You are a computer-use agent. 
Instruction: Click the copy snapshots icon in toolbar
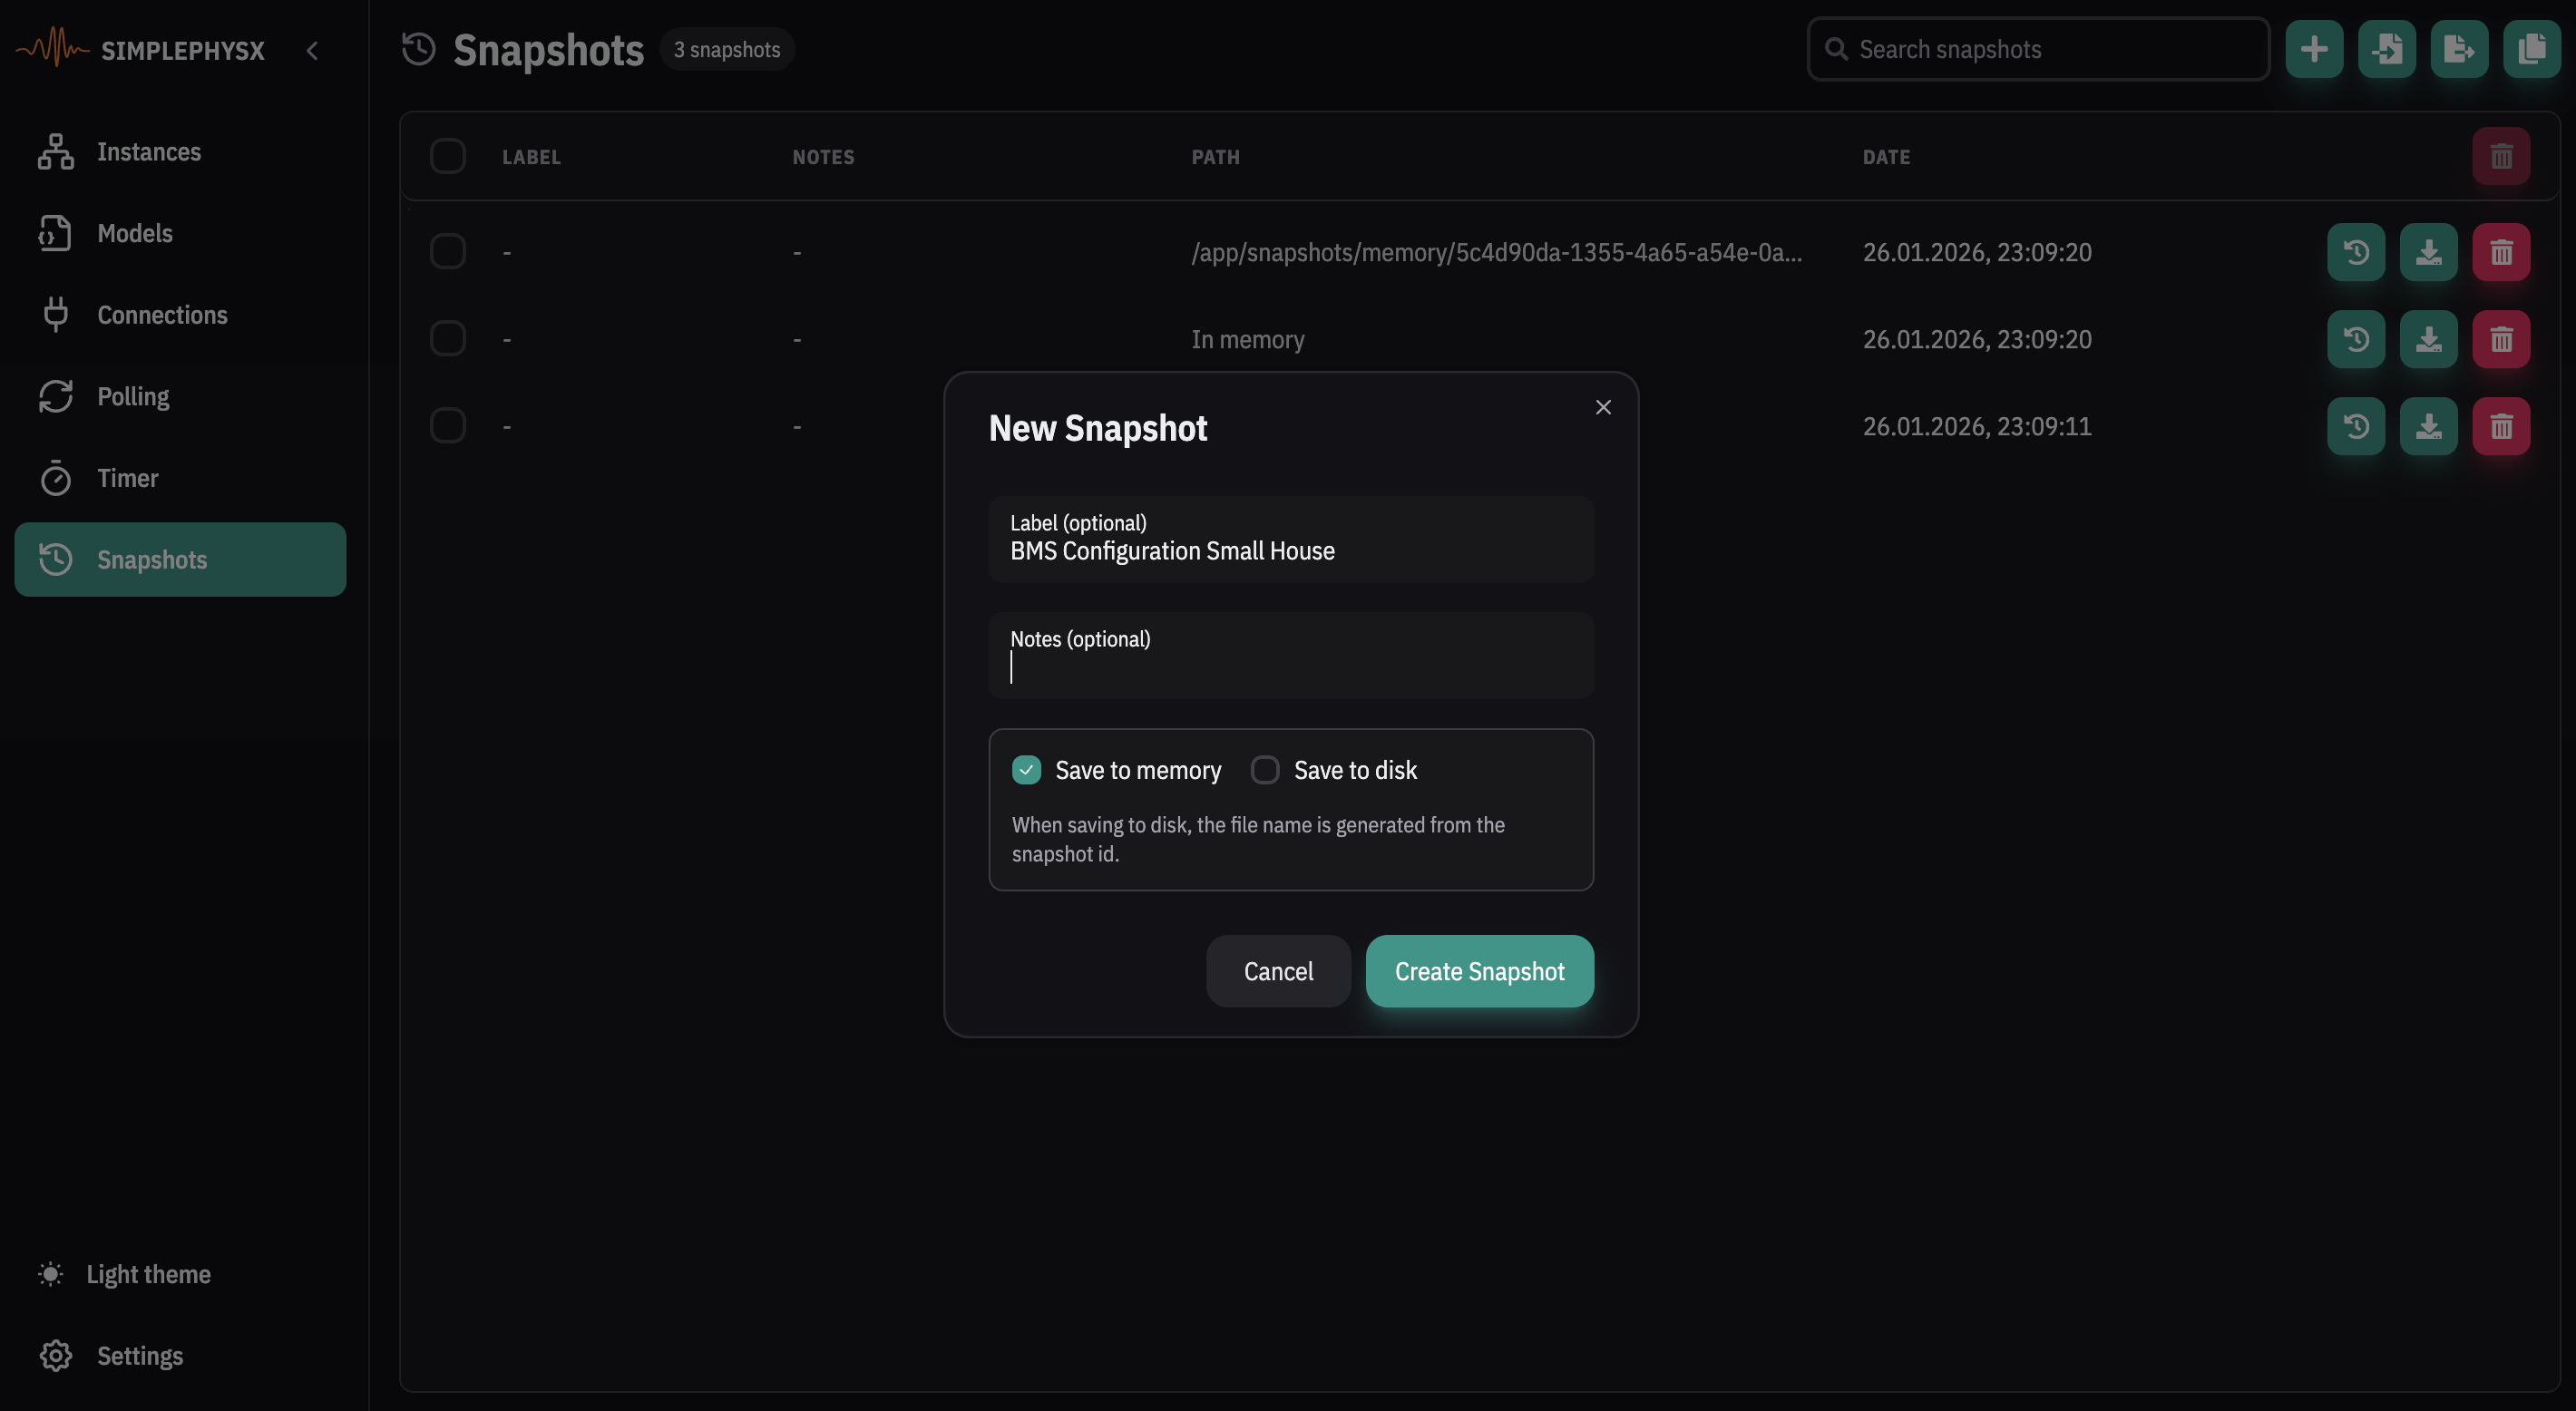tap(2531, 49)
